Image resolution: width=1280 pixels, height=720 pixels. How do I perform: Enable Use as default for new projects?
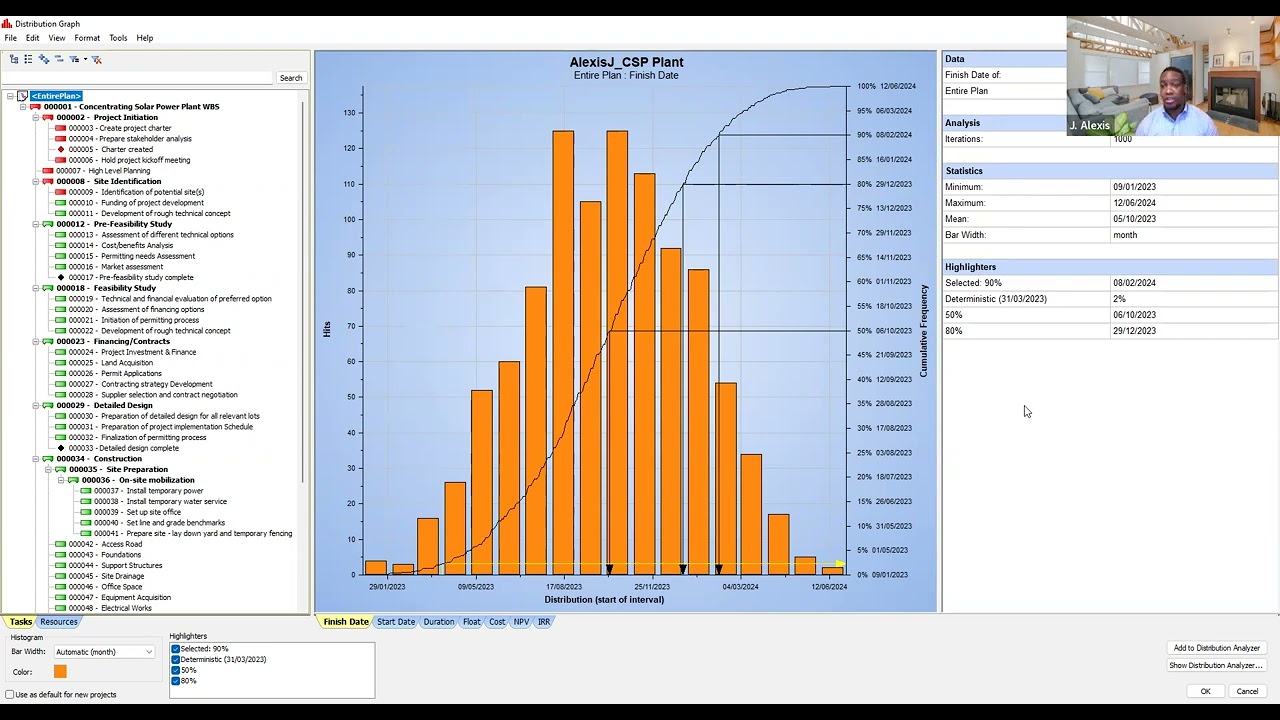click(x=9, y=695)
